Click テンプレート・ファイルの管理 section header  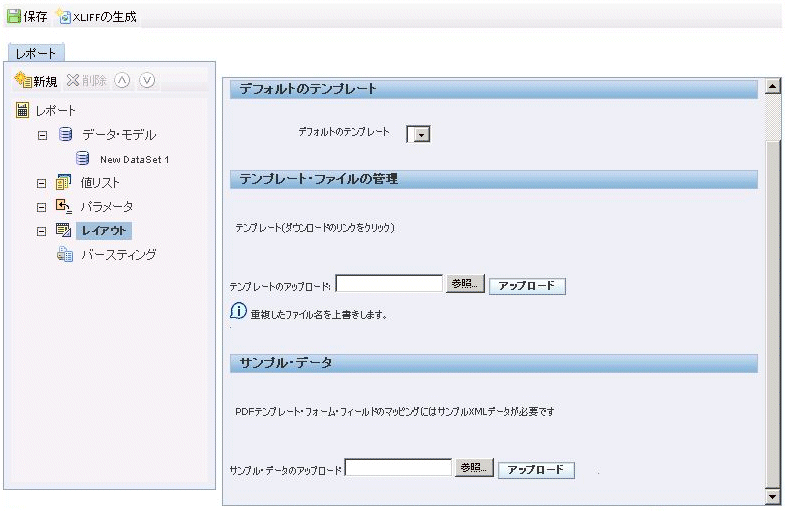(494, 179)
